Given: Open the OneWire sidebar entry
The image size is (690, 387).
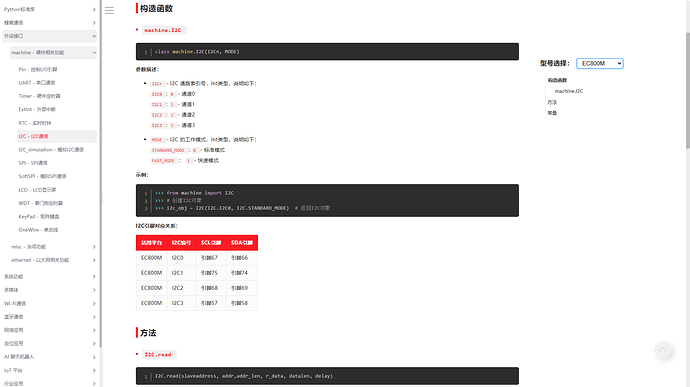Looking at the screenshot, I should pos(38,230).
